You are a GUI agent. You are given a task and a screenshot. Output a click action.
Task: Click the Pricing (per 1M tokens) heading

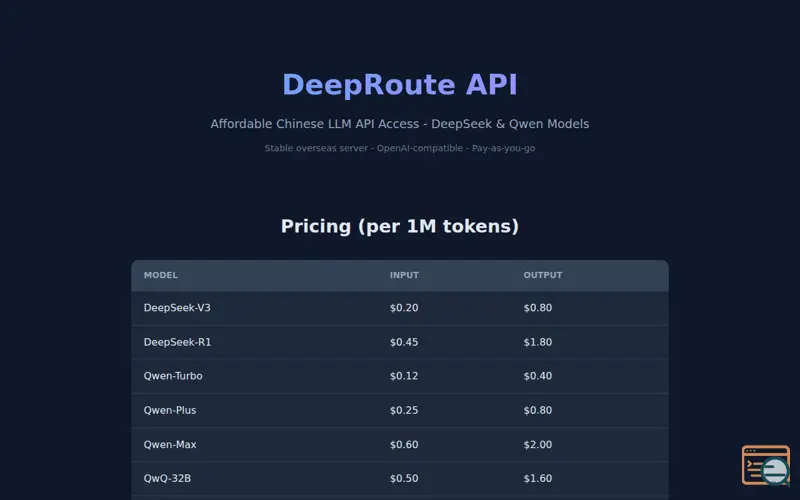tap(400, 226)
